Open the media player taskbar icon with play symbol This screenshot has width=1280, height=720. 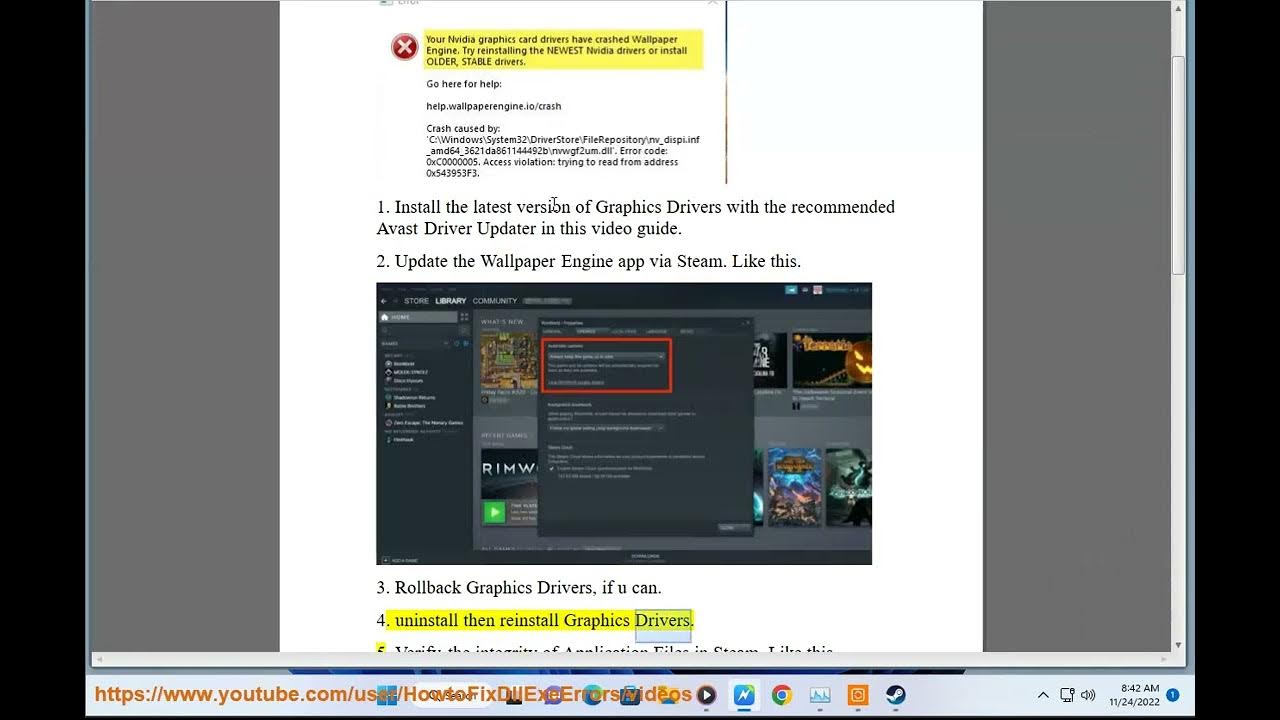click(x=706, y=695)
